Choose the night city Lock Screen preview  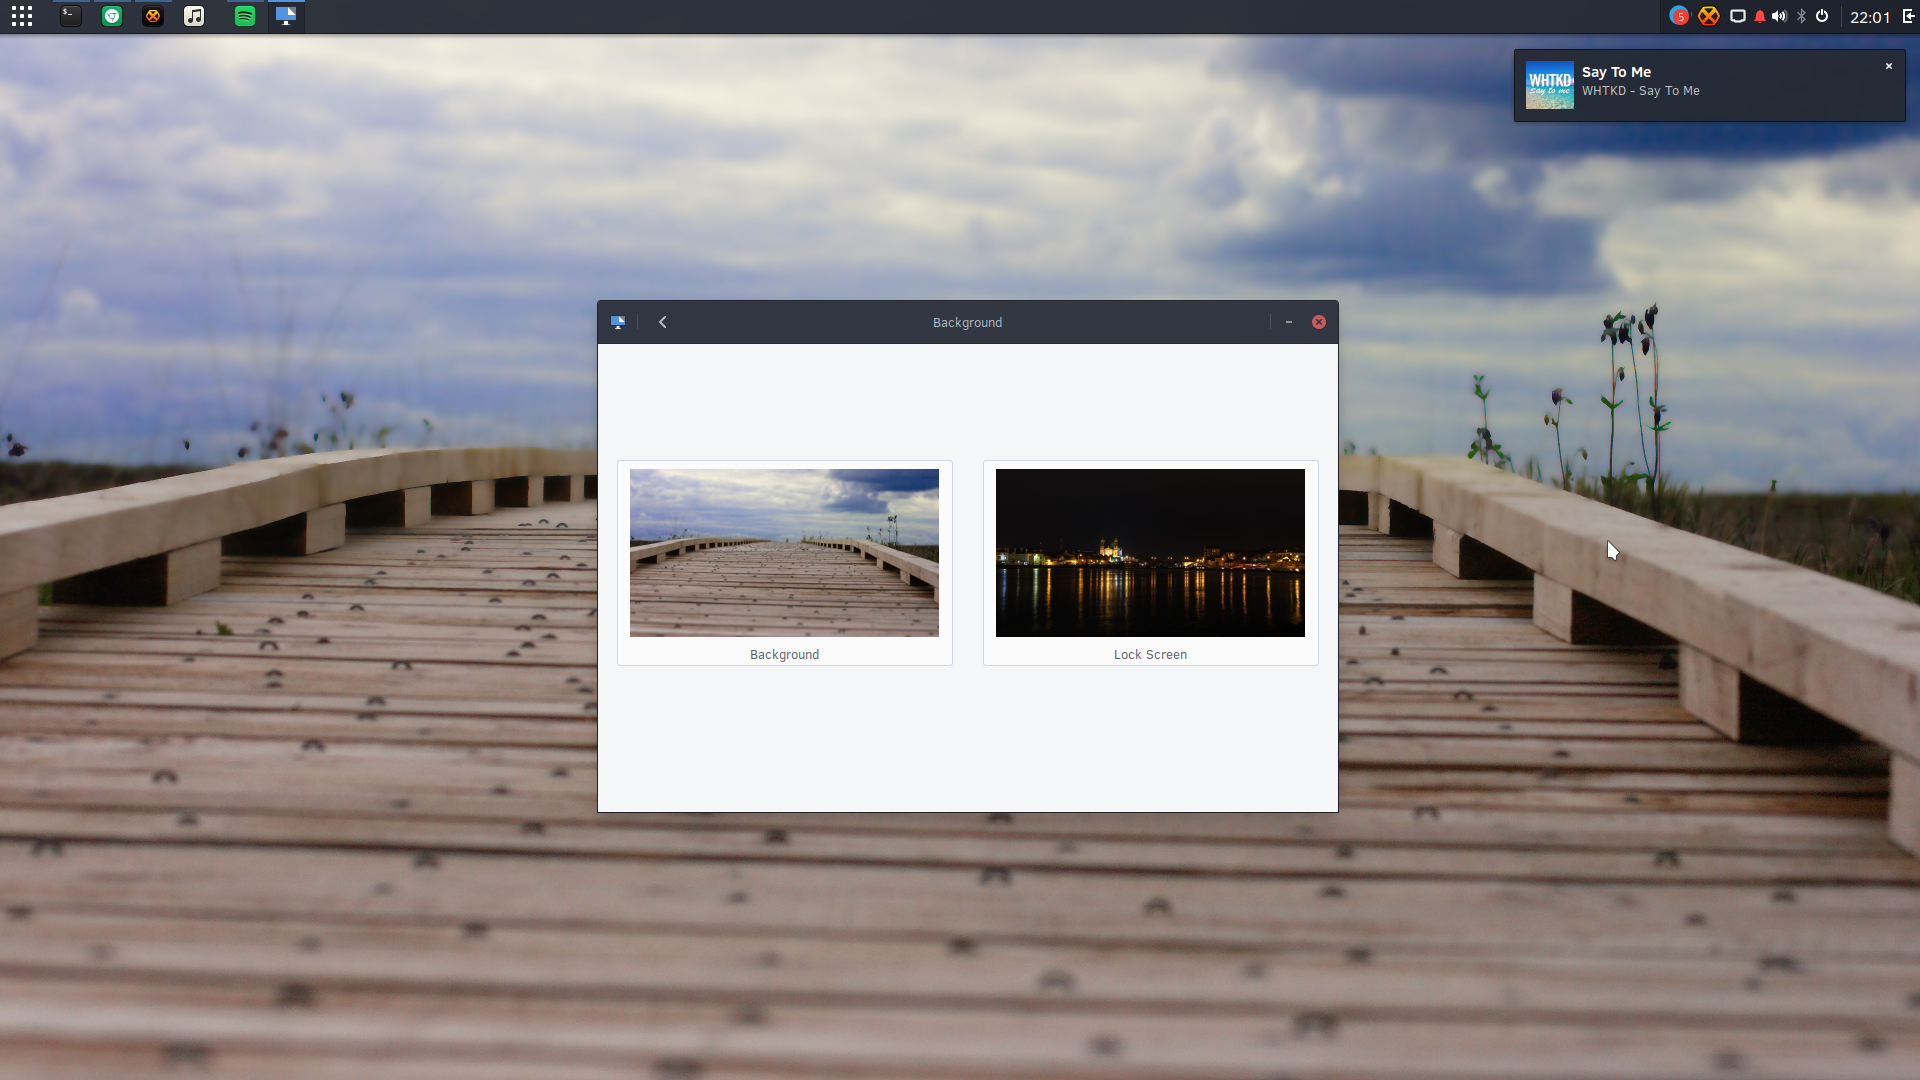(x=1150, y=553)
